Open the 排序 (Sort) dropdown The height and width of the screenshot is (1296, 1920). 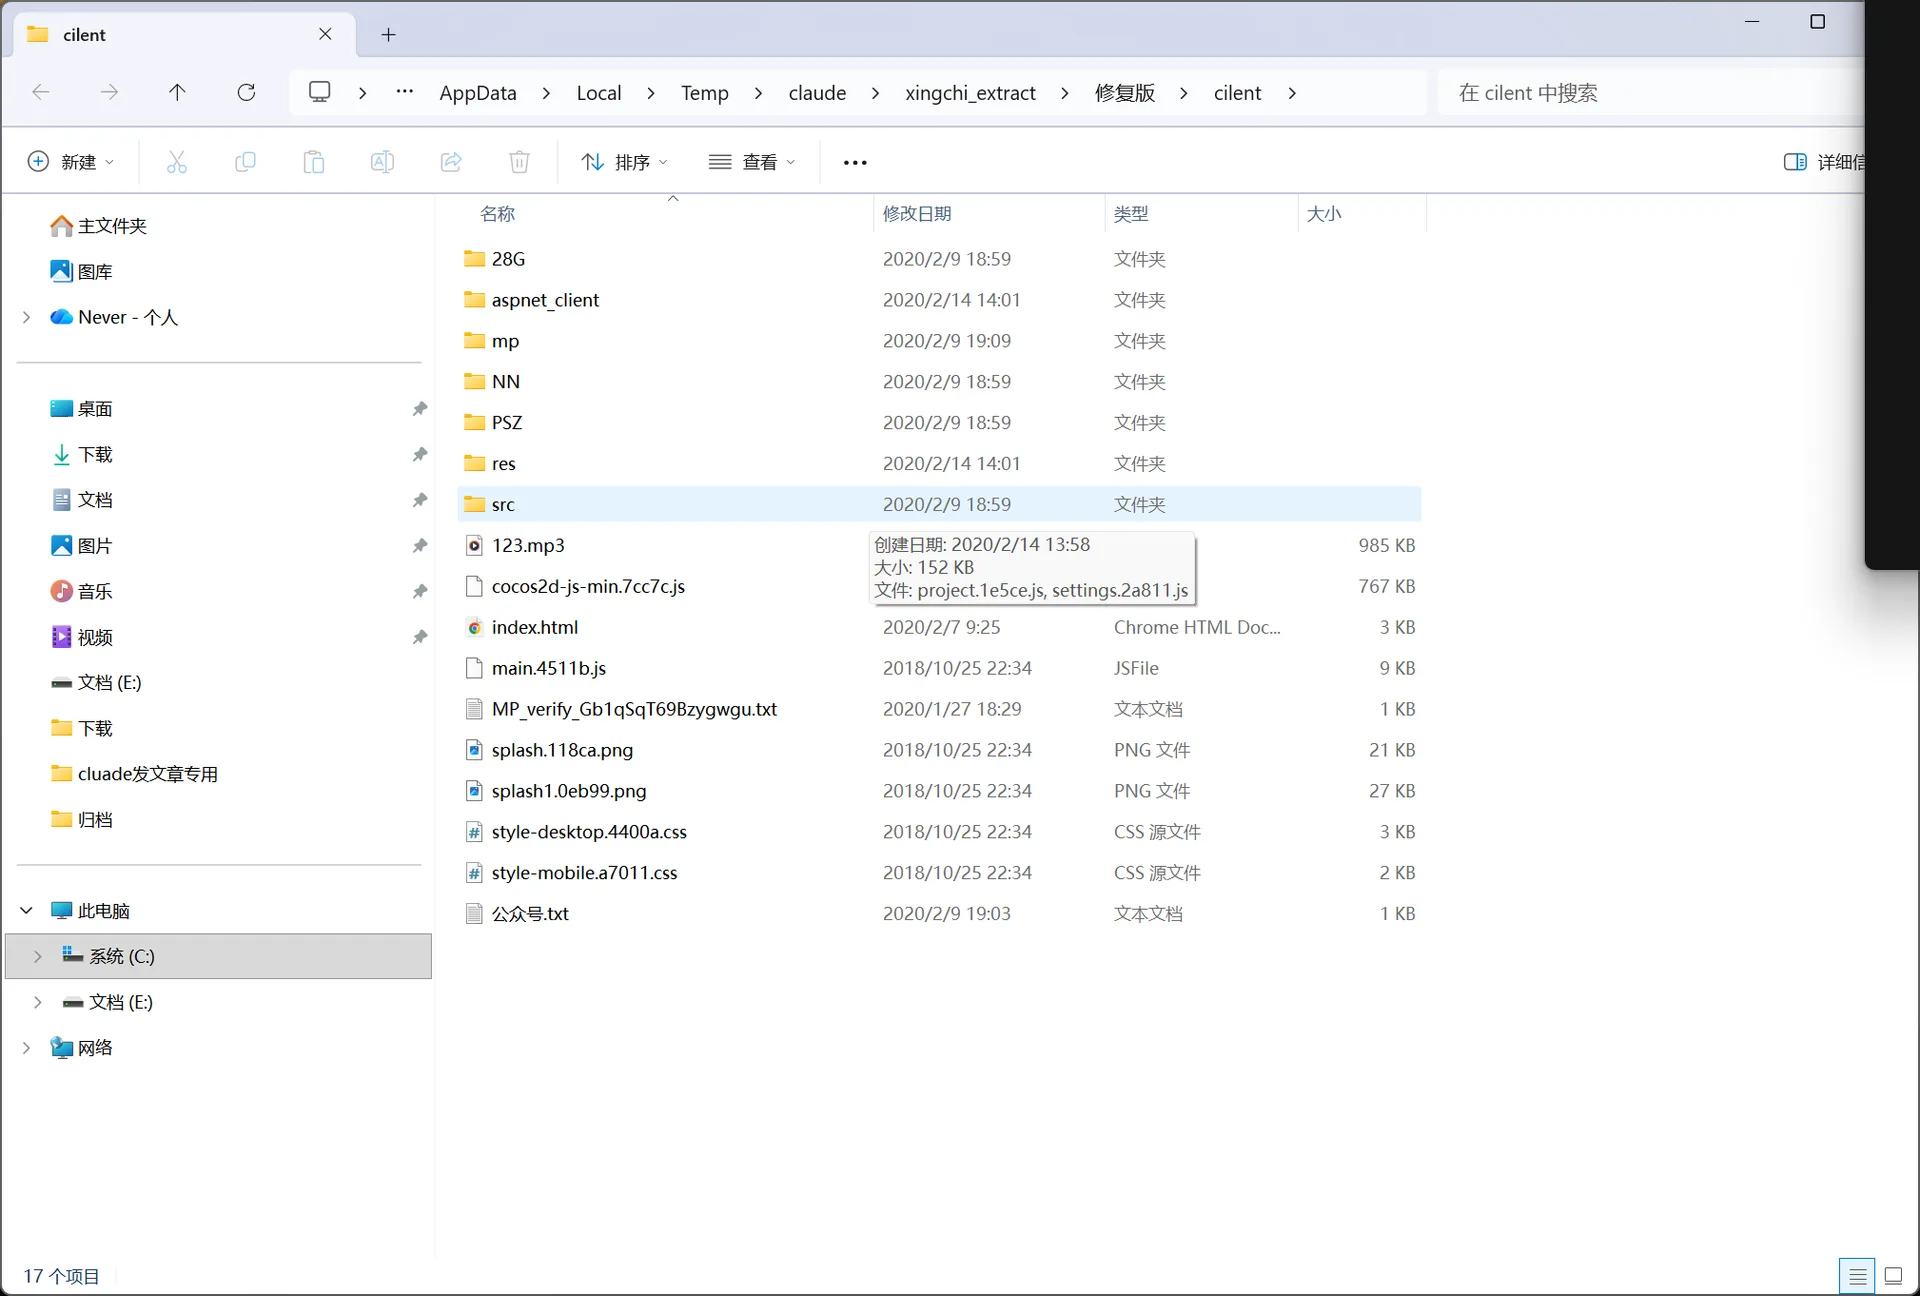[x=624, y=162]
